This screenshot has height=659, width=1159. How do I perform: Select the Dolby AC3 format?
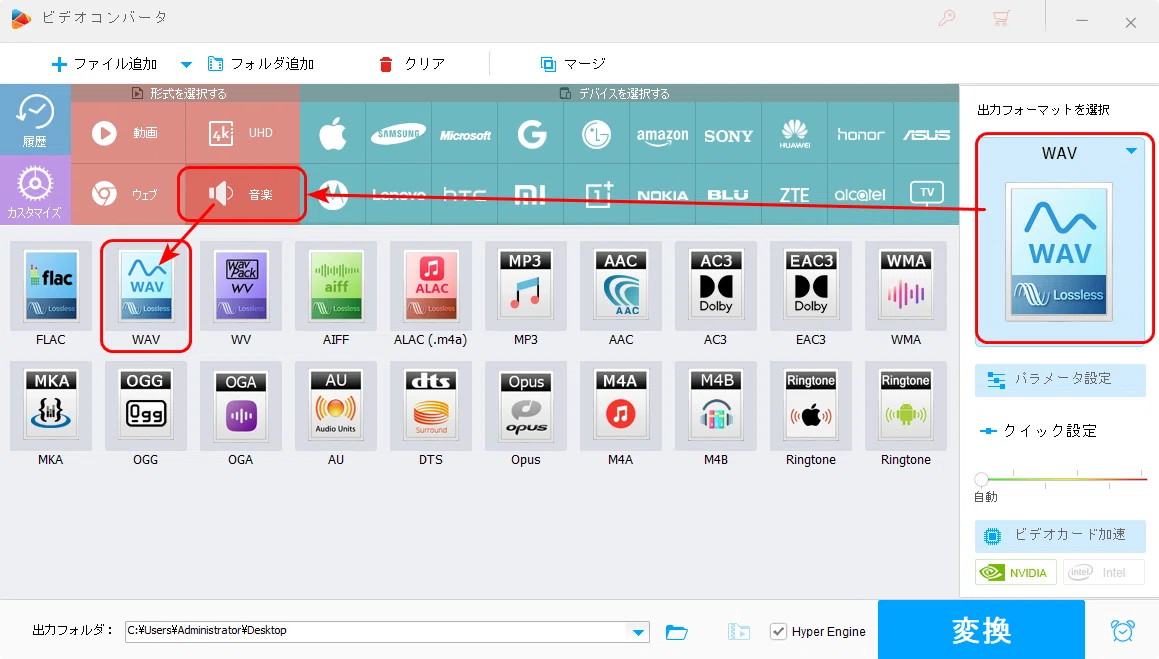point(716,286)
